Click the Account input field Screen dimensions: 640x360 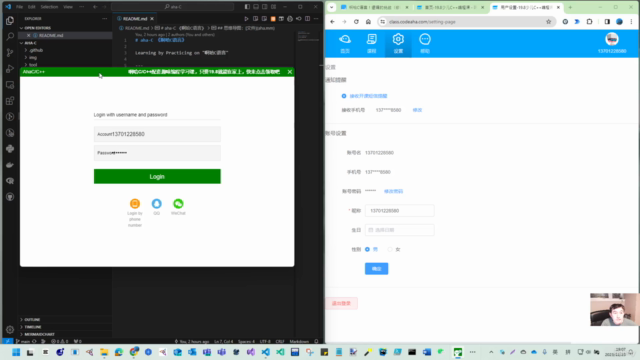[157, 134]
